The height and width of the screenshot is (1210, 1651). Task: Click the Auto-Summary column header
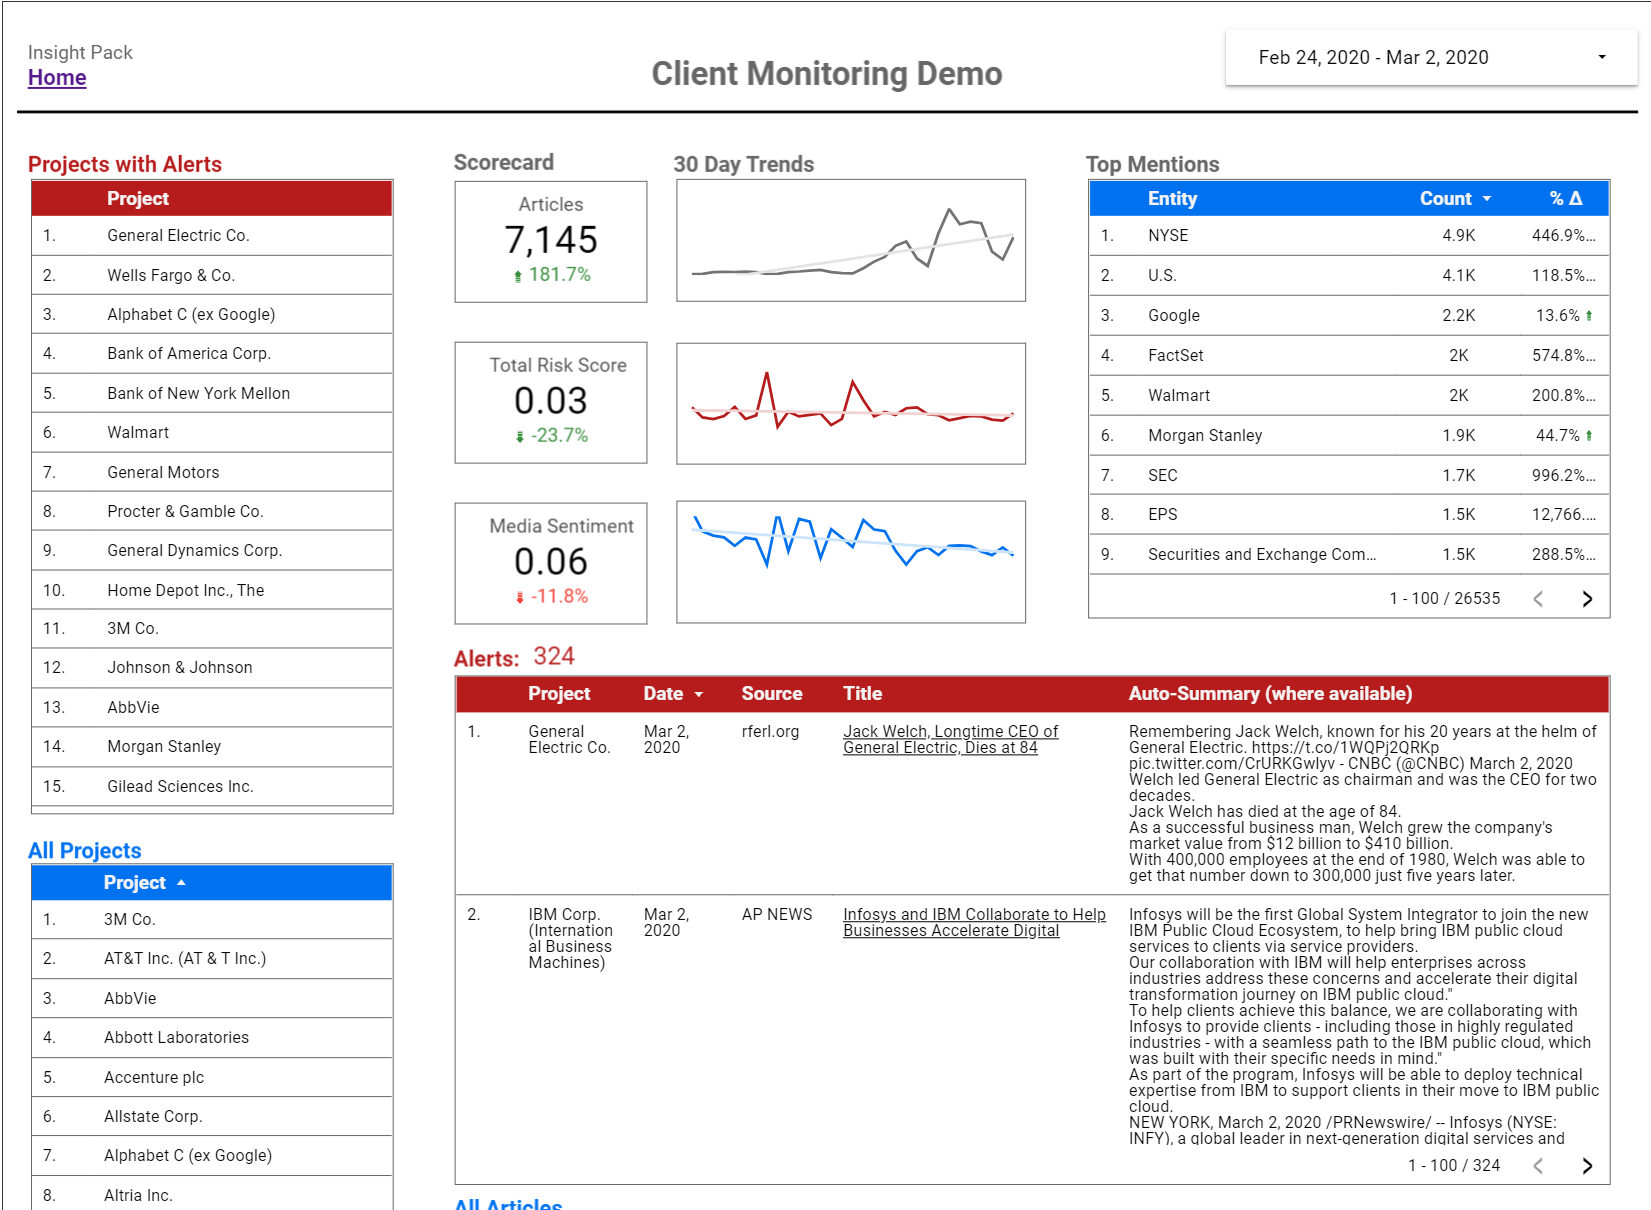pyautogui.click(x=1270, y=694)
